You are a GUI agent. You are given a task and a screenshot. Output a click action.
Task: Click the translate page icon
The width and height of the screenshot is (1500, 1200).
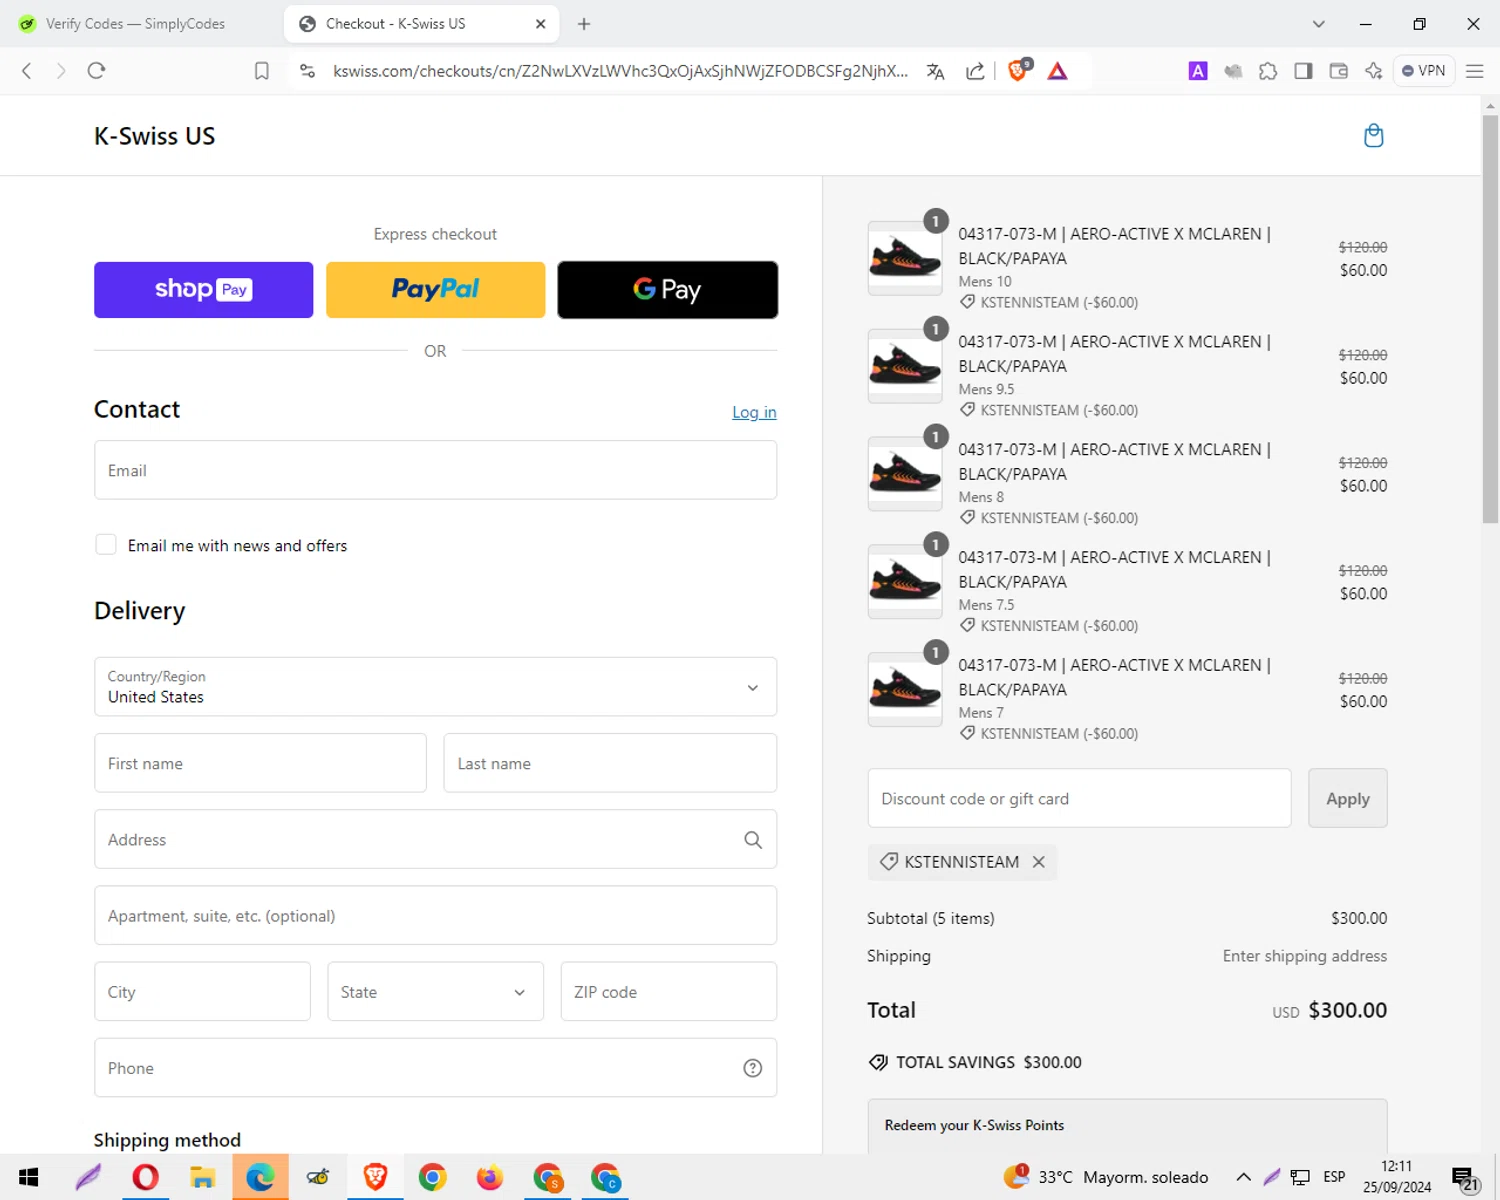pos(935,71)
